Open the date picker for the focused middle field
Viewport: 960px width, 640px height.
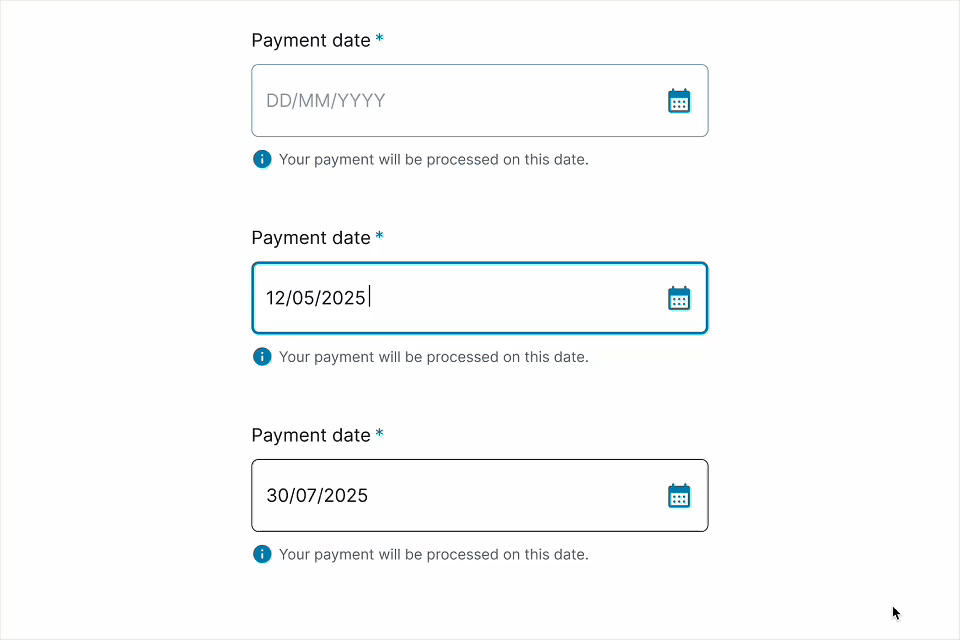[x=679, y=297]
